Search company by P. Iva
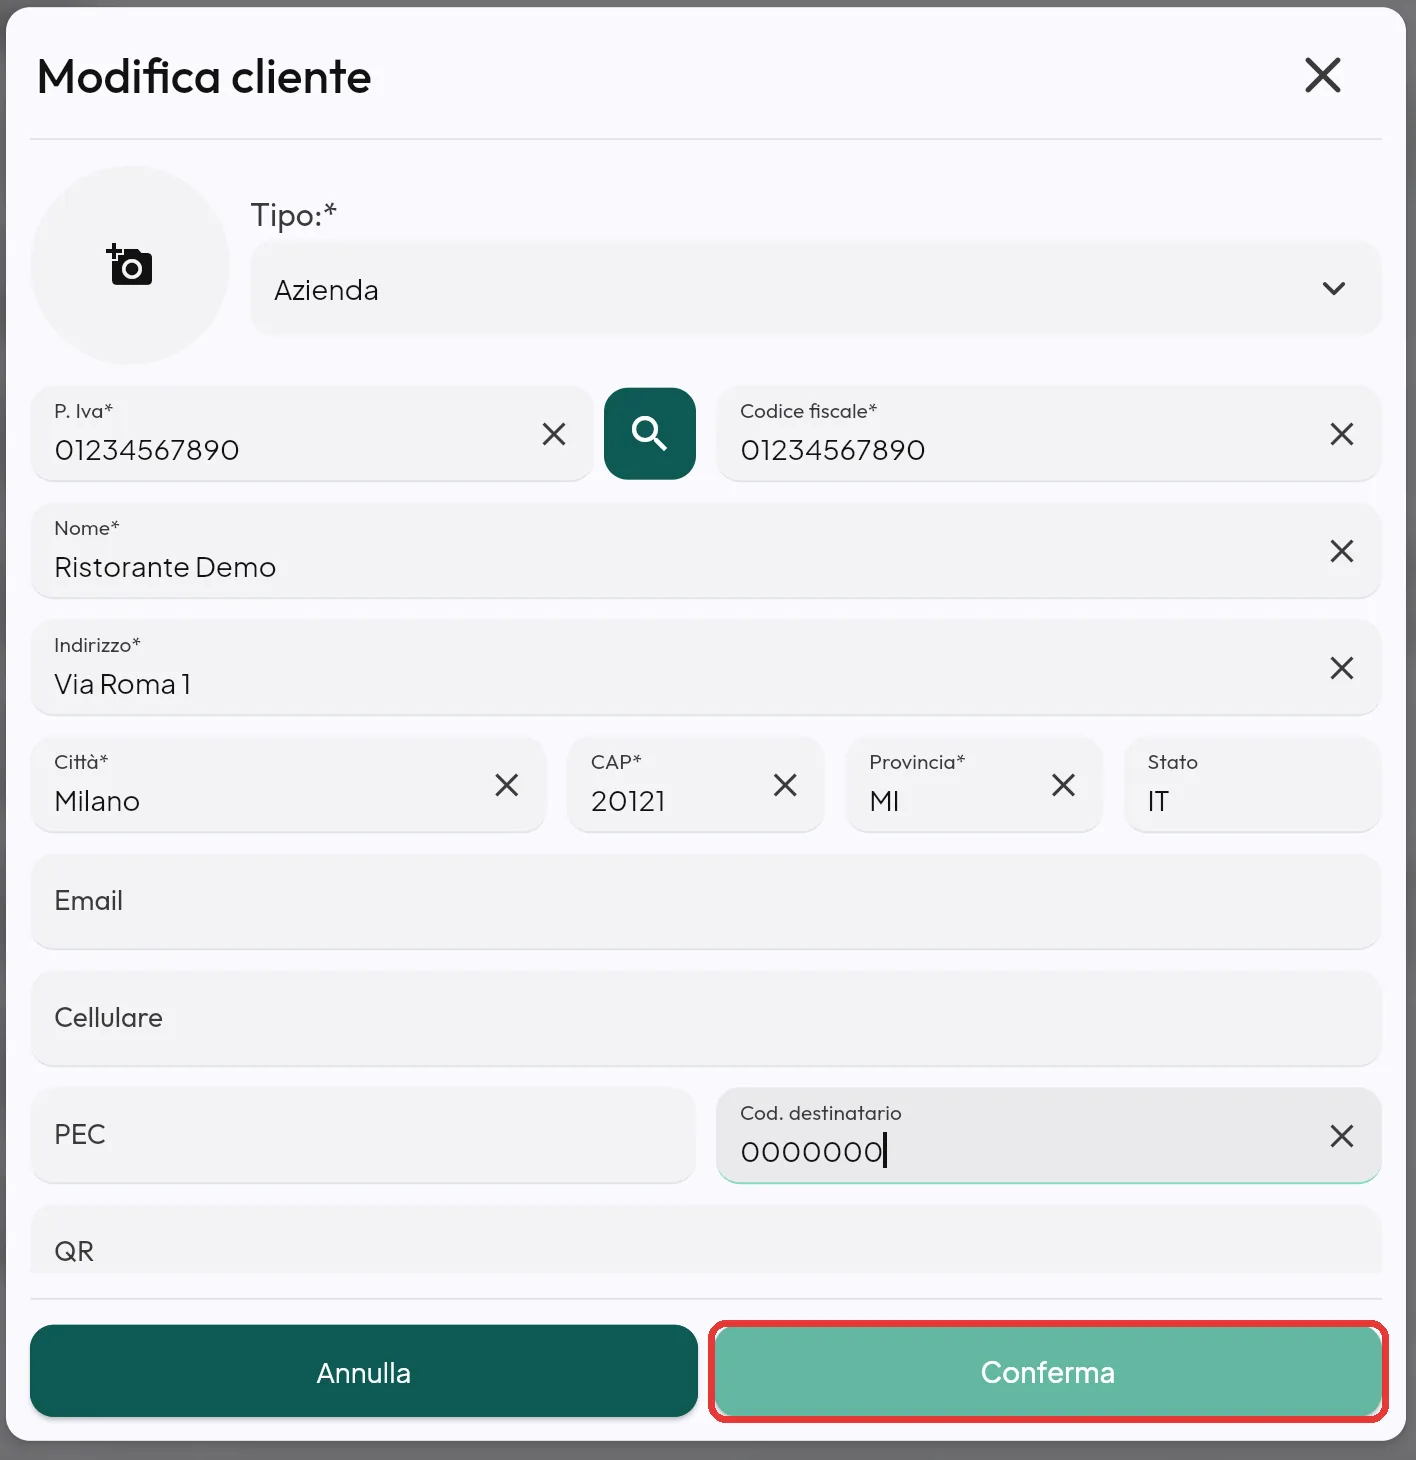This screenshot has width=1416, height=1460. coord(650,434)
